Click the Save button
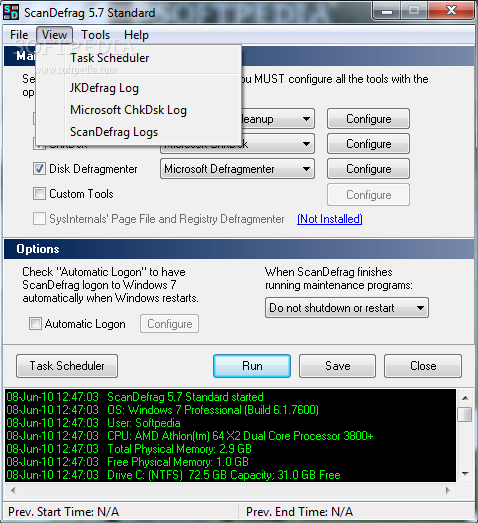The height and width of the screenshot is (523, 478). 338,366
